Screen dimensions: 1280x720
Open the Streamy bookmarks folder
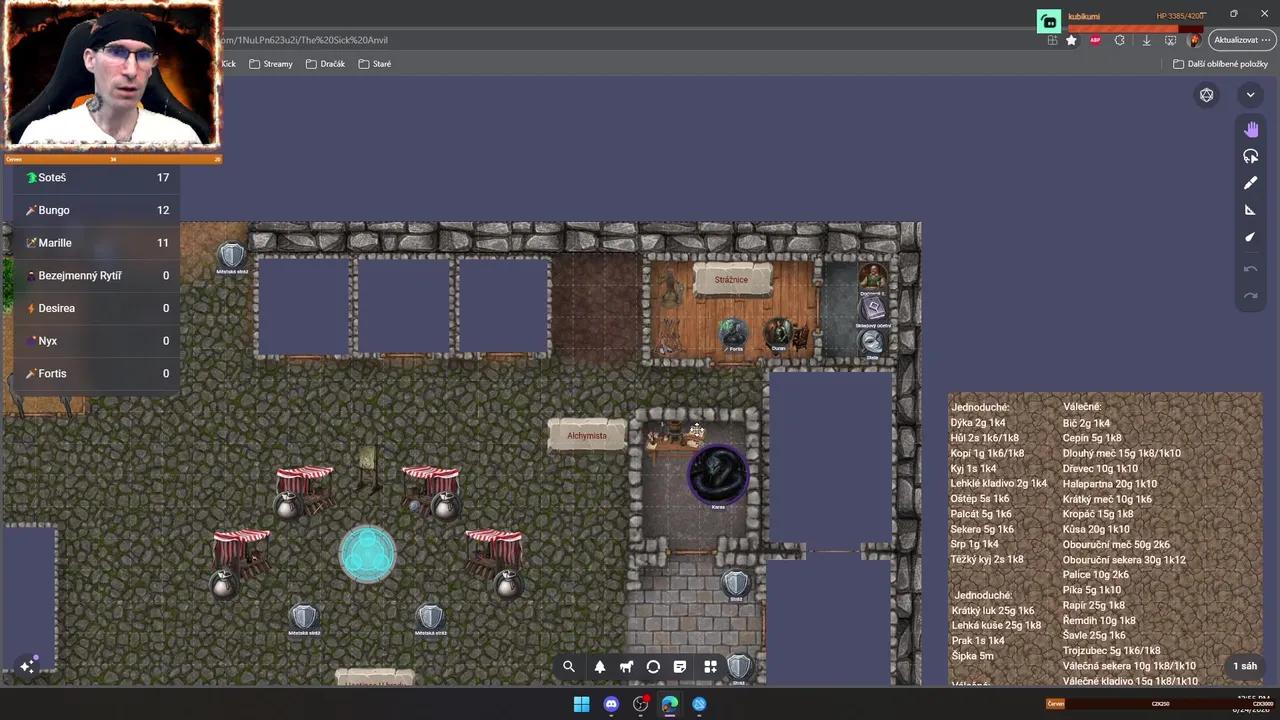(x=271, y=64)
